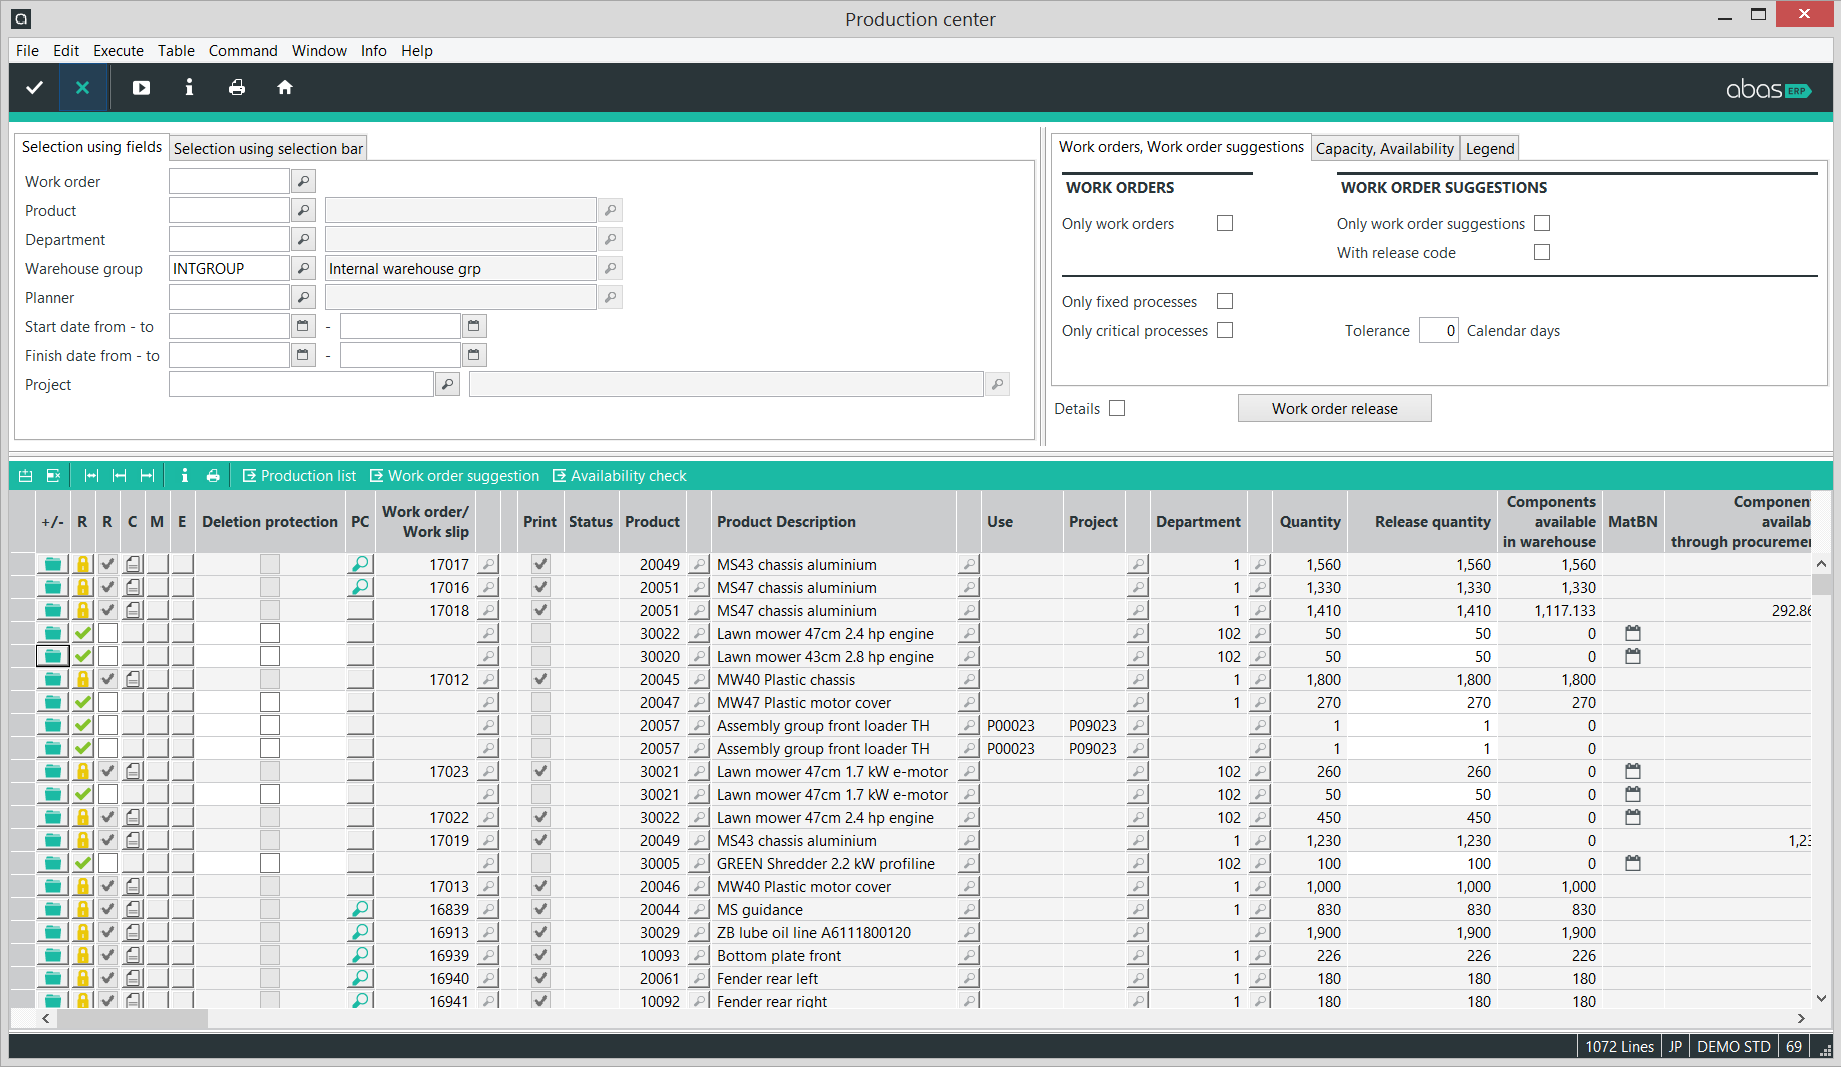Open Work order suggestion toolbar command
The image size is (1841, 1067).
tap(454, 476)
